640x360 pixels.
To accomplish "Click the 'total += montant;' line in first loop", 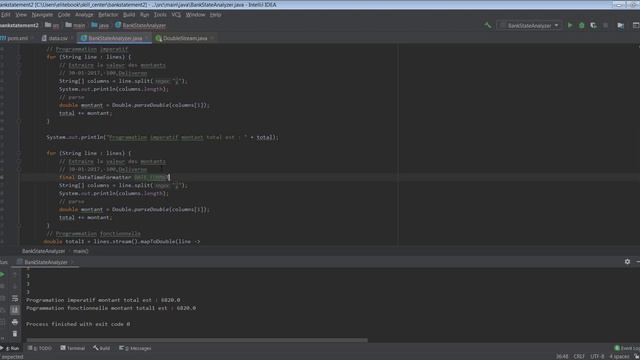I will click(x=85, y=113).
